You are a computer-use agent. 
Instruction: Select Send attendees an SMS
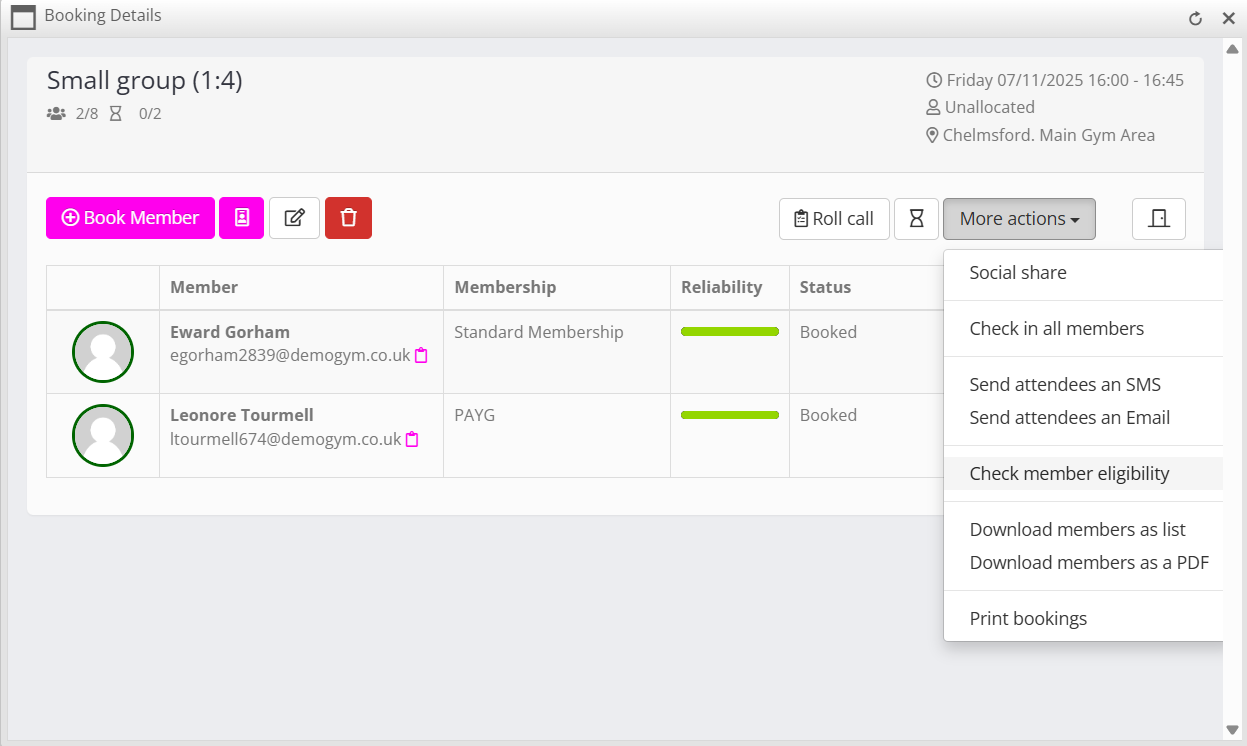[1065, 385]
